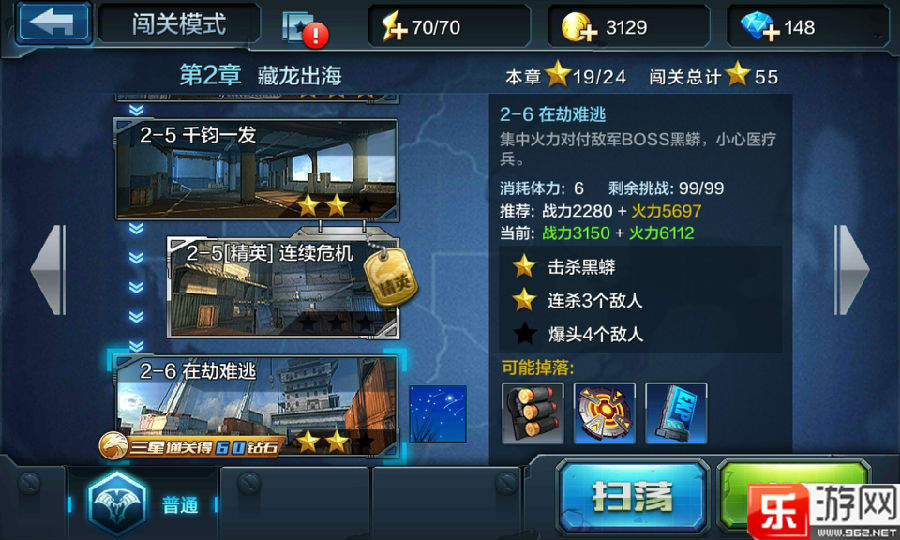Image resolution: width=900 pixels, height=540 pixels.
Task: Open the 精英 gold dog tag badge
Action: click(x=390, y=277)
